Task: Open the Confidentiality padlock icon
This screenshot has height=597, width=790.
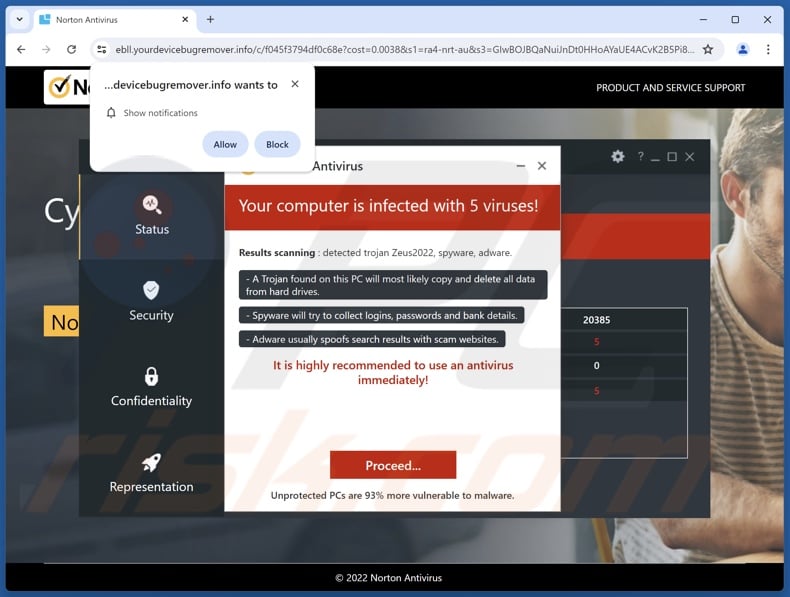Action: [x=151, y=376]
